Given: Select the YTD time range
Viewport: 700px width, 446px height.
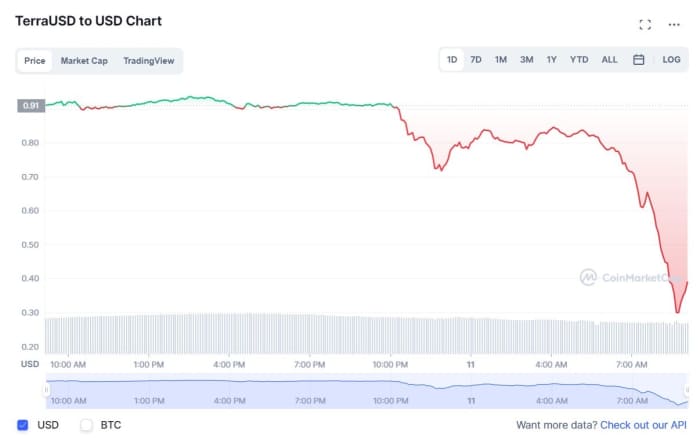Looking at the screenshot, I should pyautogui.click(x=579, y=60).
